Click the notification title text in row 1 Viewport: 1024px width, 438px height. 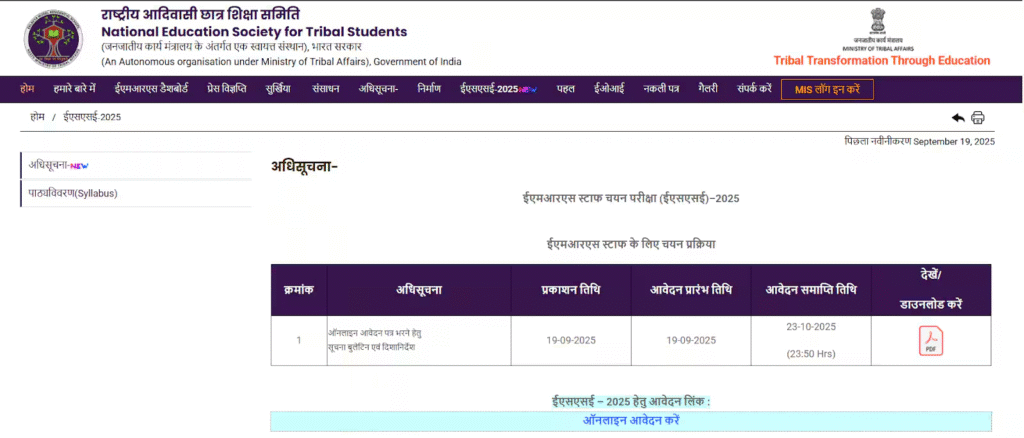(x=380, y=339)
